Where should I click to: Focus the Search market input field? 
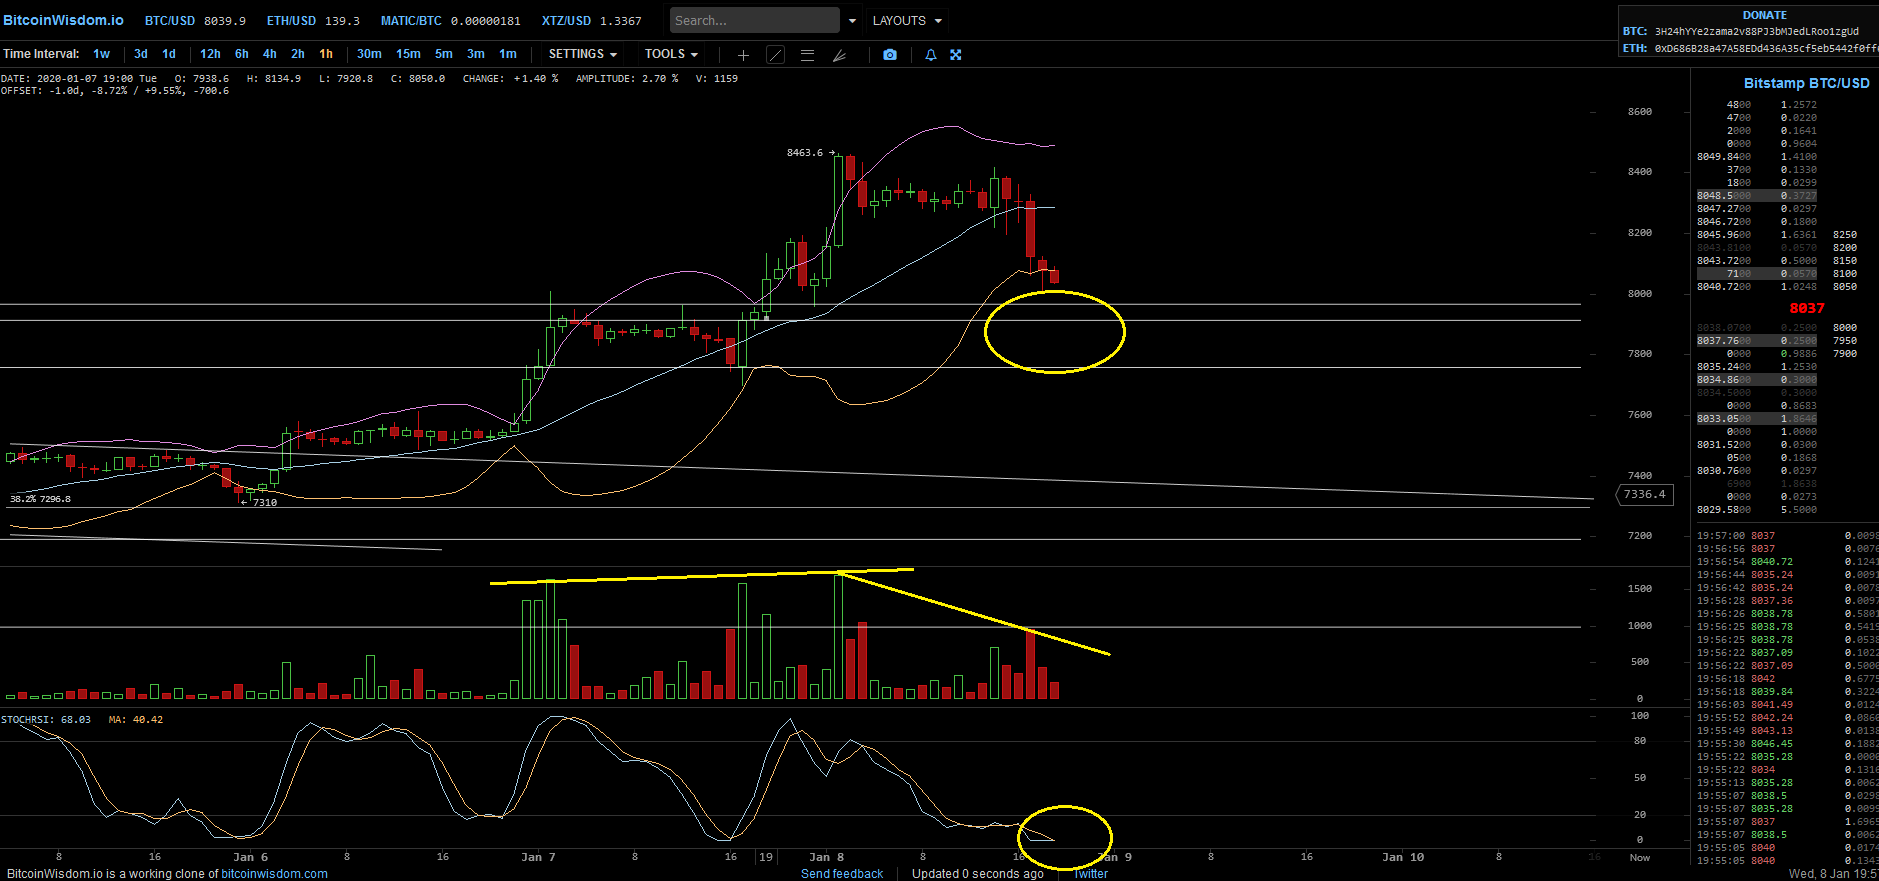[754, 21]
